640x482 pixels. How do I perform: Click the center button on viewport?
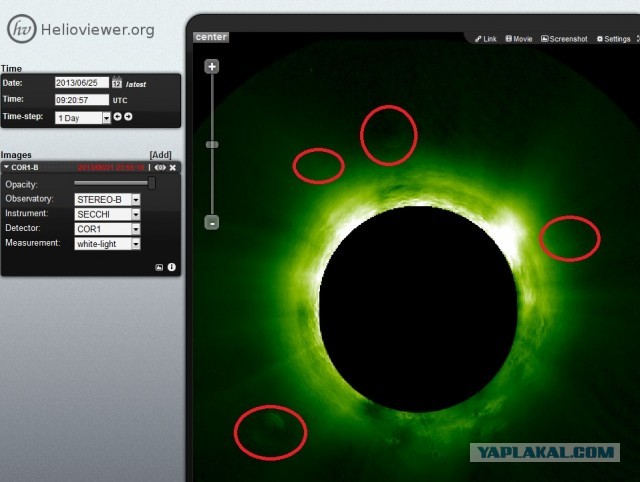coord(211,37)
